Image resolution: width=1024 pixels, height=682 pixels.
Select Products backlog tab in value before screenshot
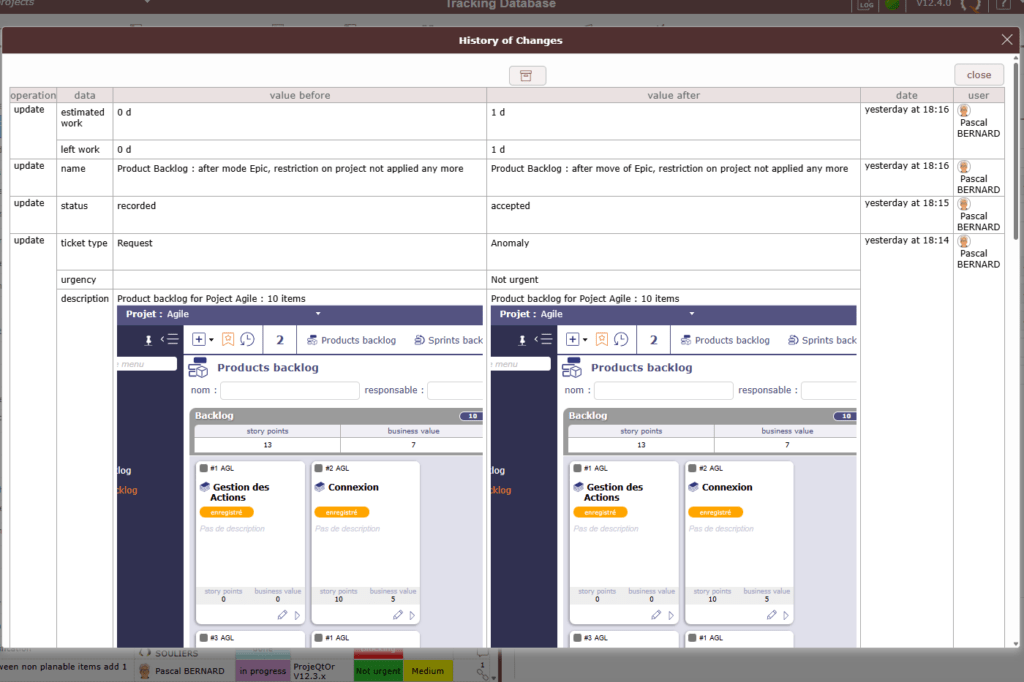pyautogui.click(x=351, y=340)
